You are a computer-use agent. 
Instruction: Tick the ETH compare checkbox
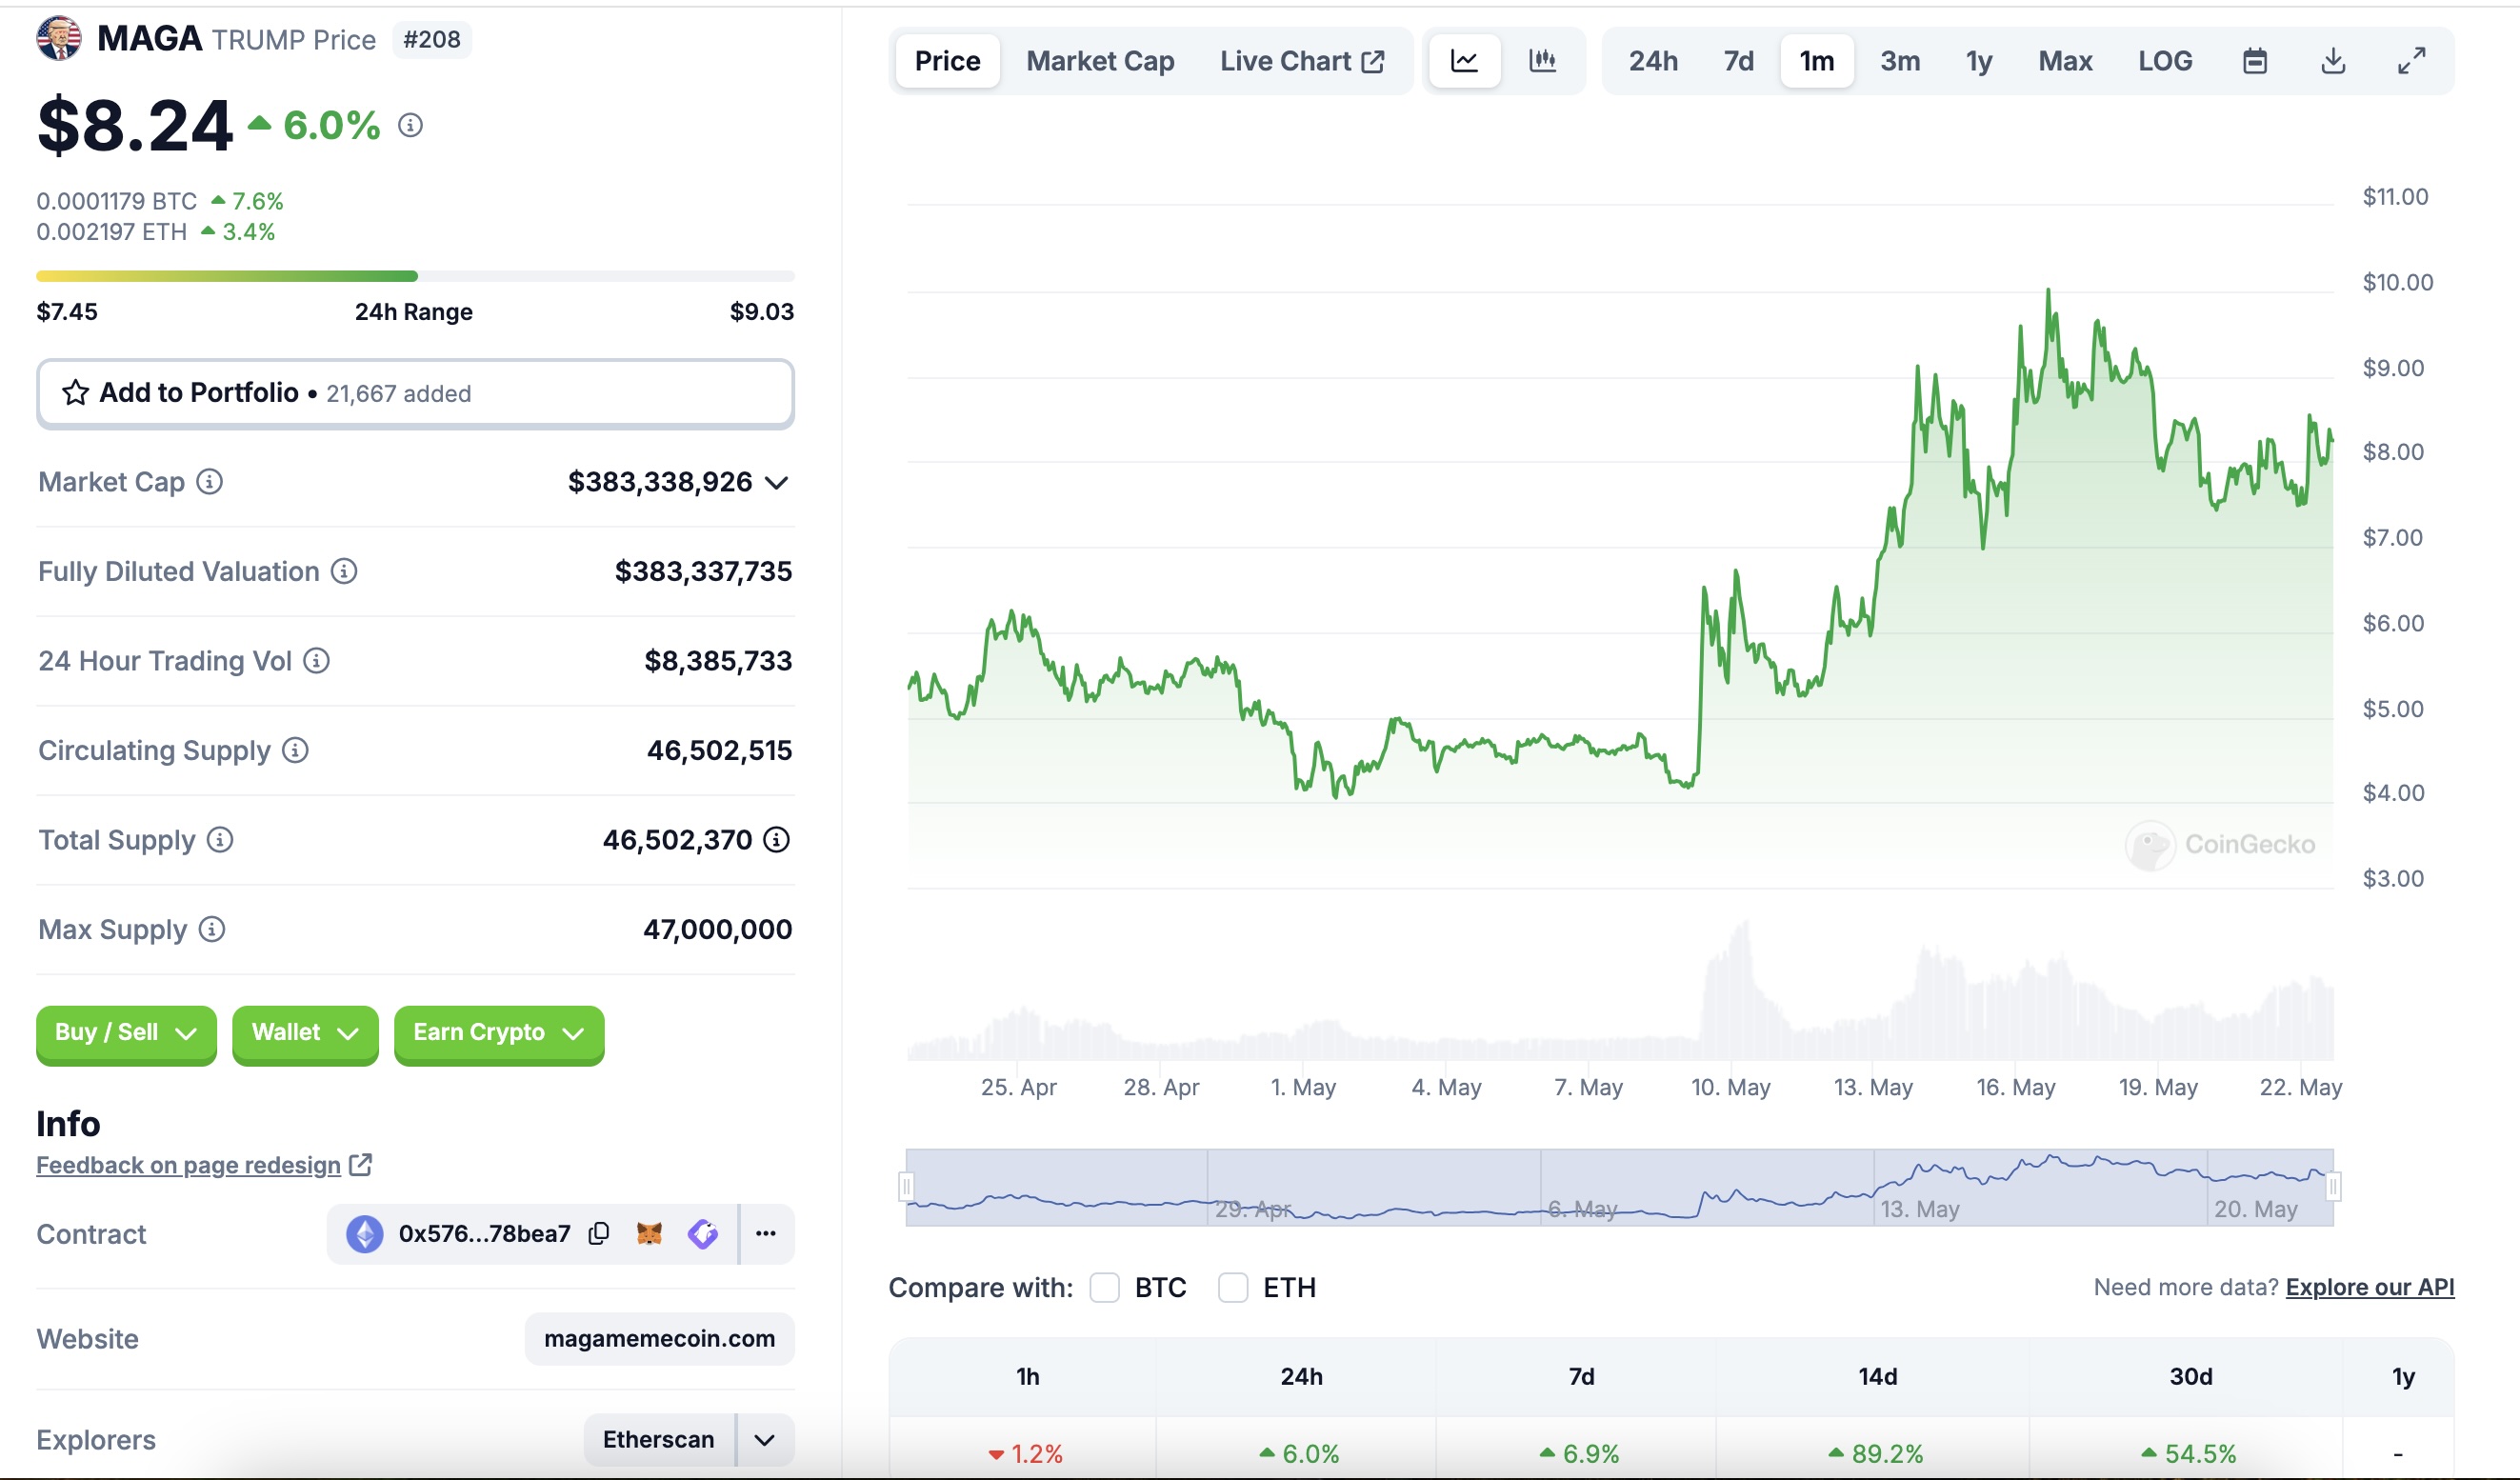(x=1233, y=1288)
